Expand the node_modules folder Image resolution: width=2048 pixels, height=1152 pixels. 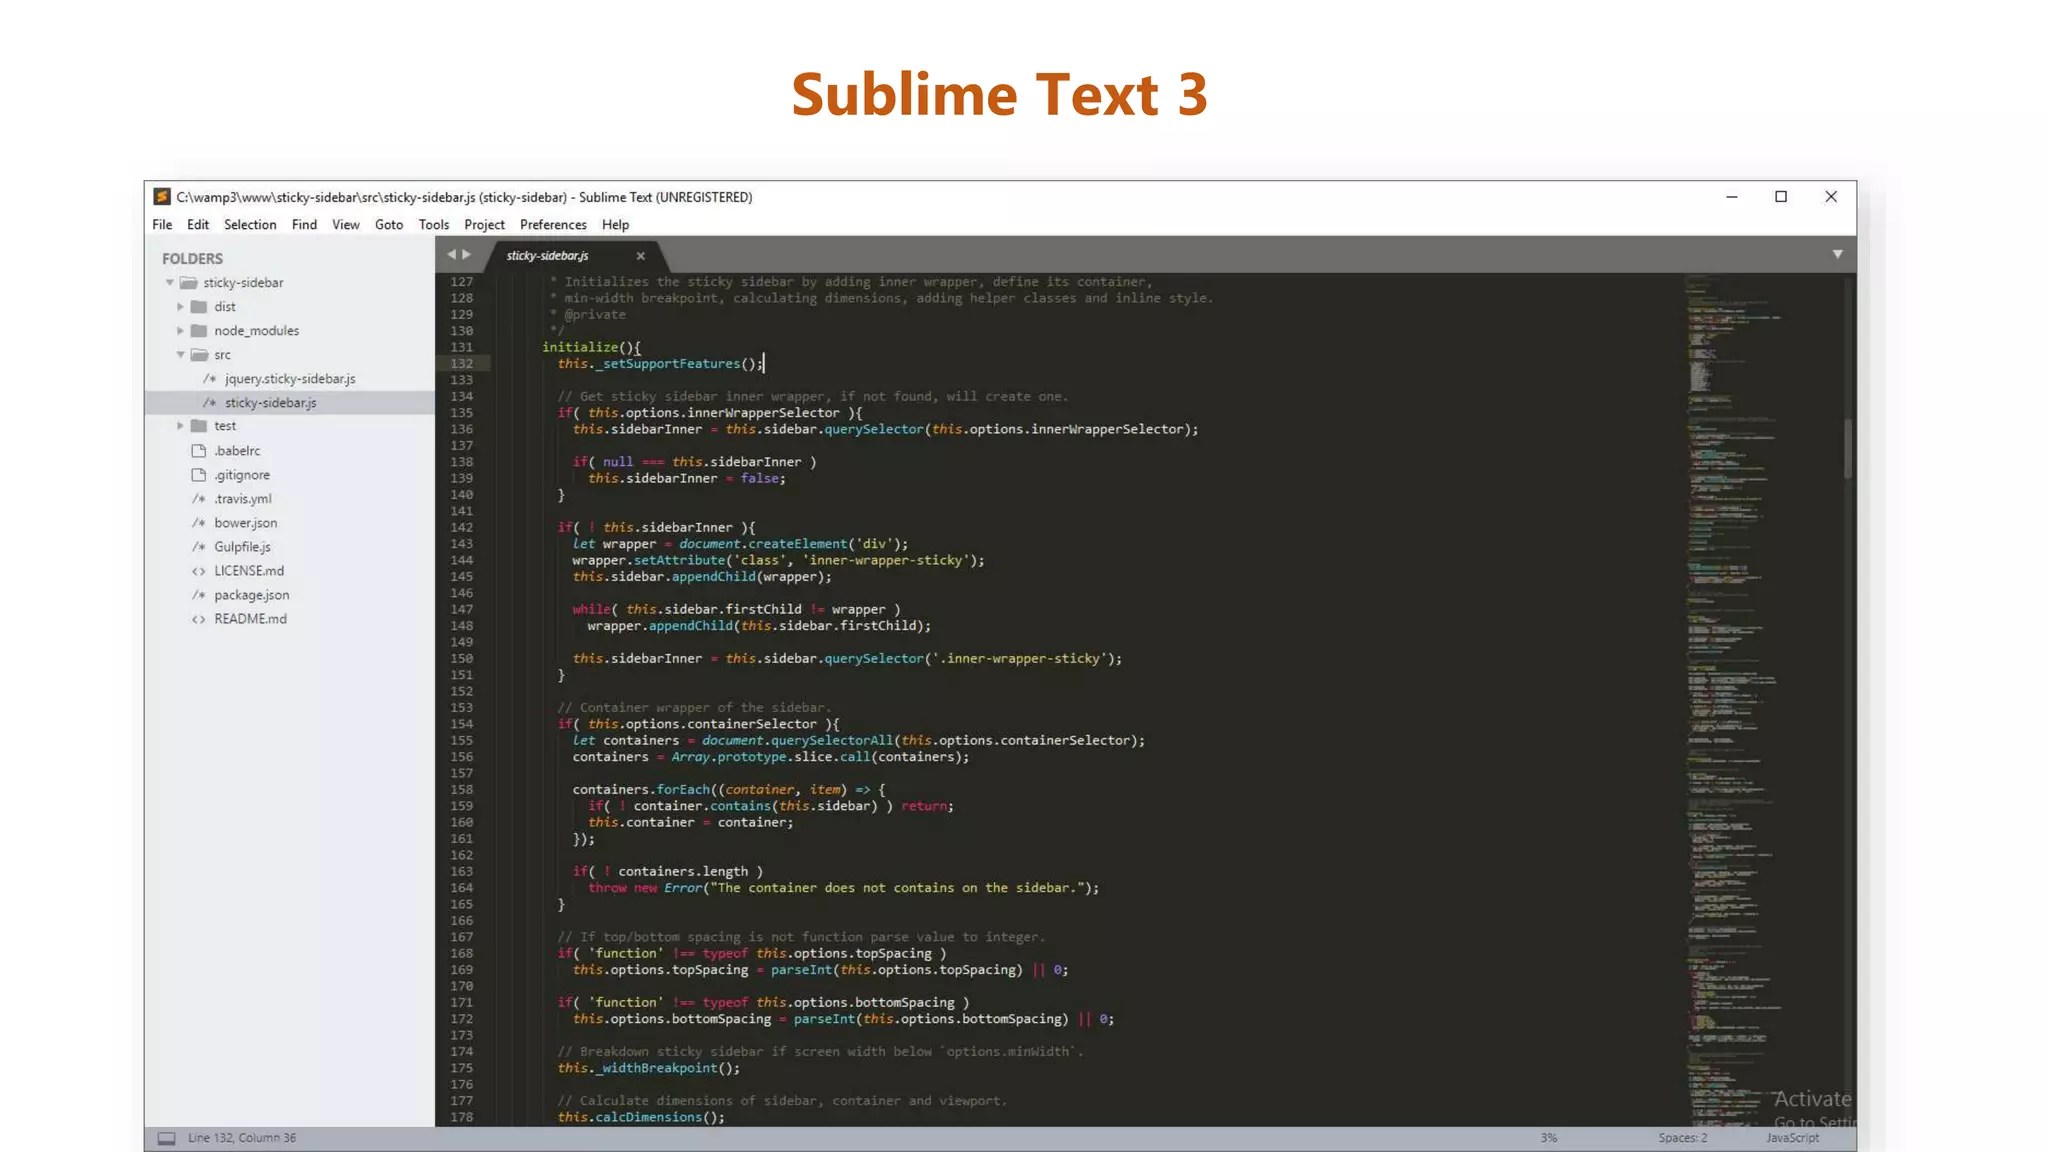[x=181, y=331]
